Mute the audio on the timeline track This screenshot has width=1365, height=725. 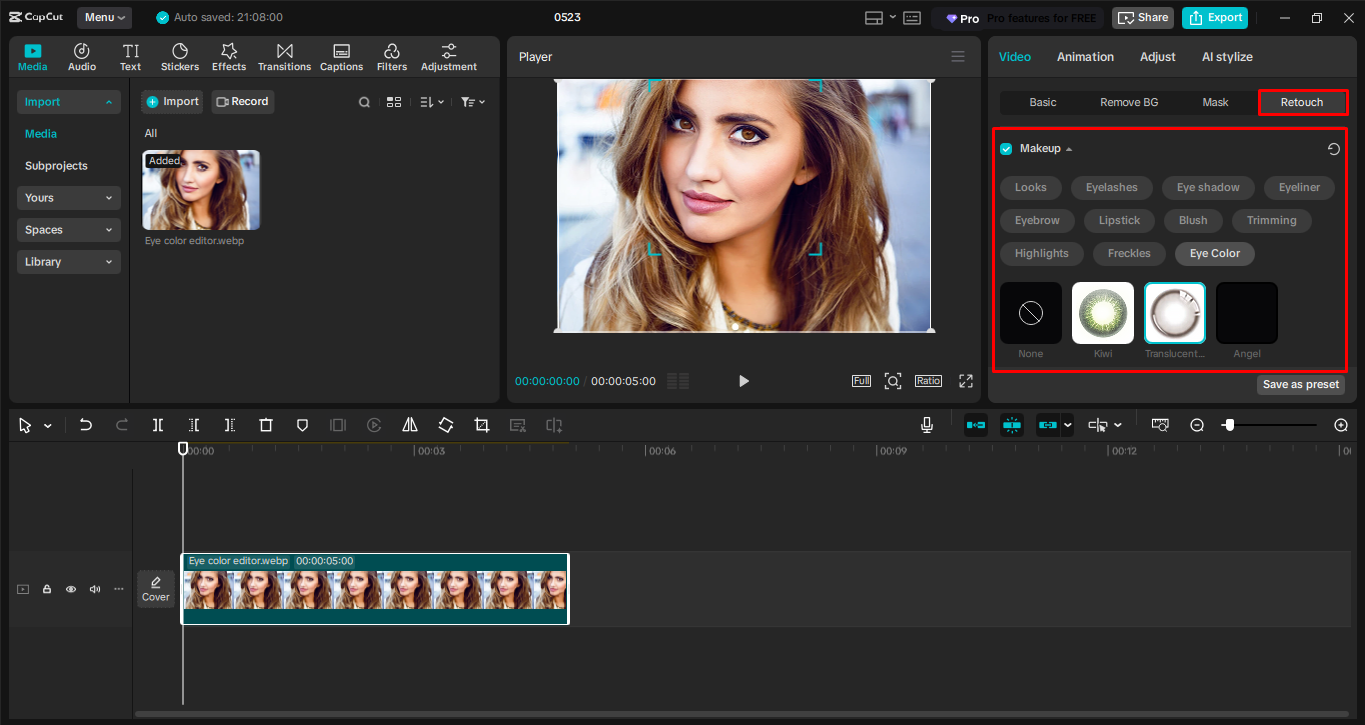(94, 589)
